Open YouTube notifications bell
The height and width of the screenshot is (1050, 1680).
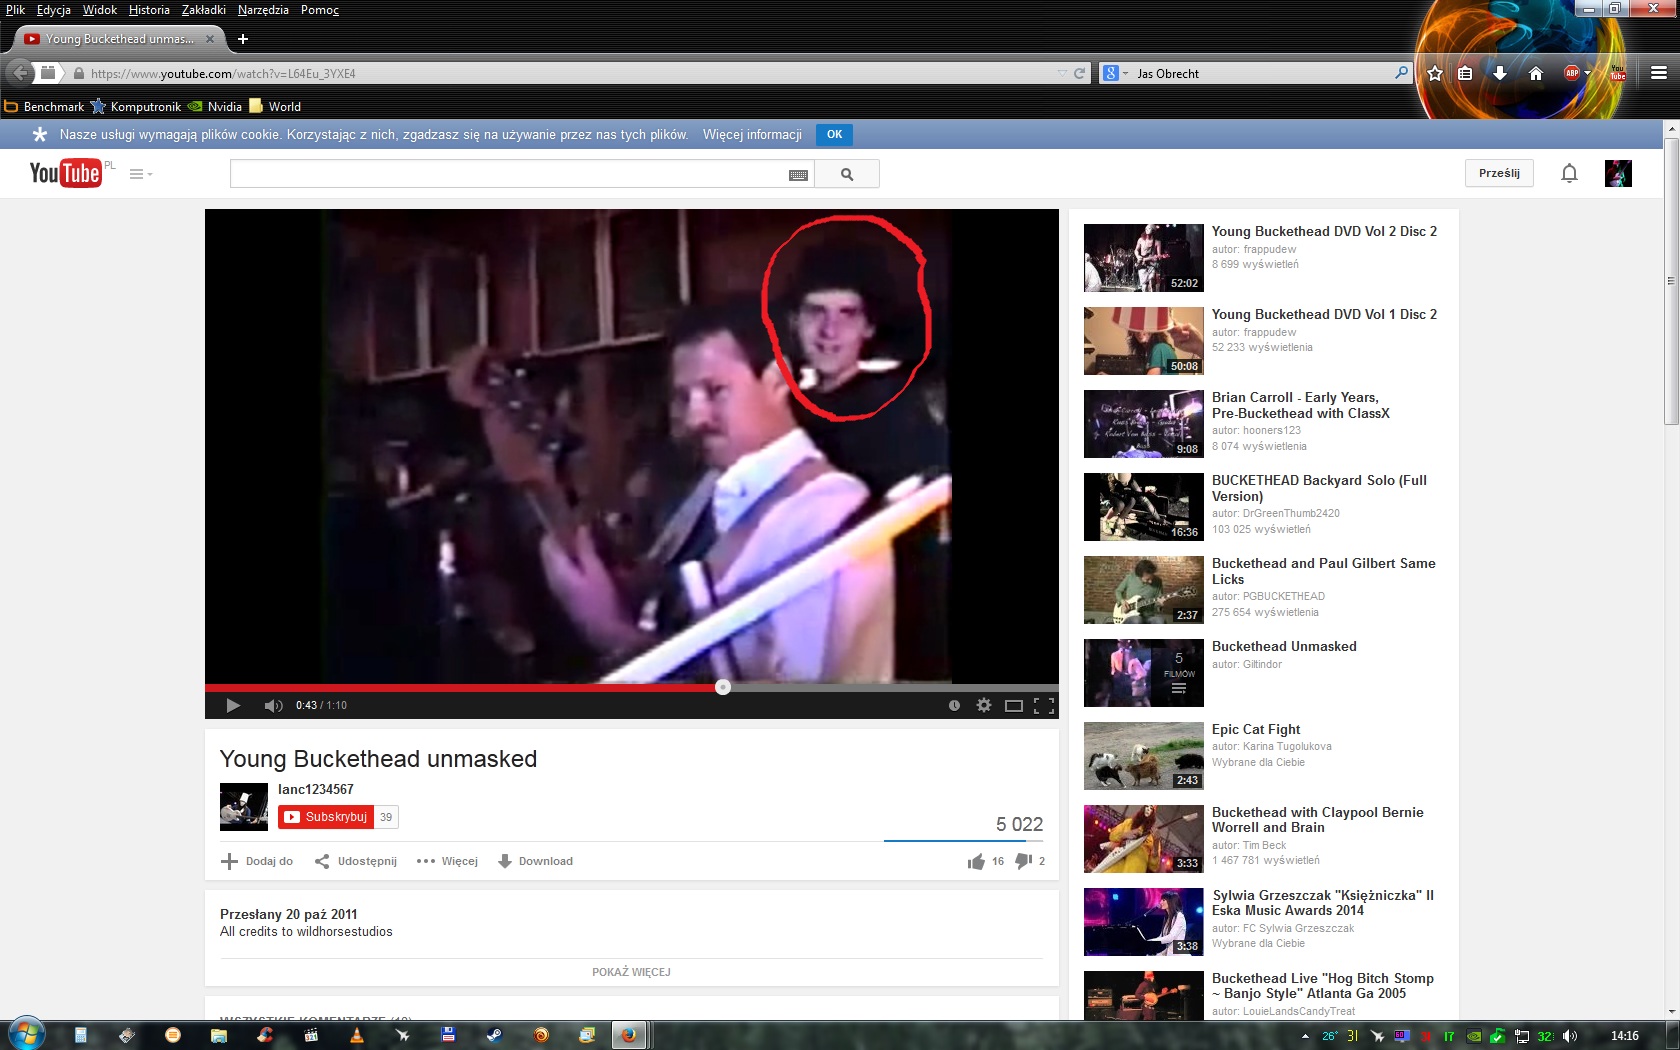(1569, 173)
